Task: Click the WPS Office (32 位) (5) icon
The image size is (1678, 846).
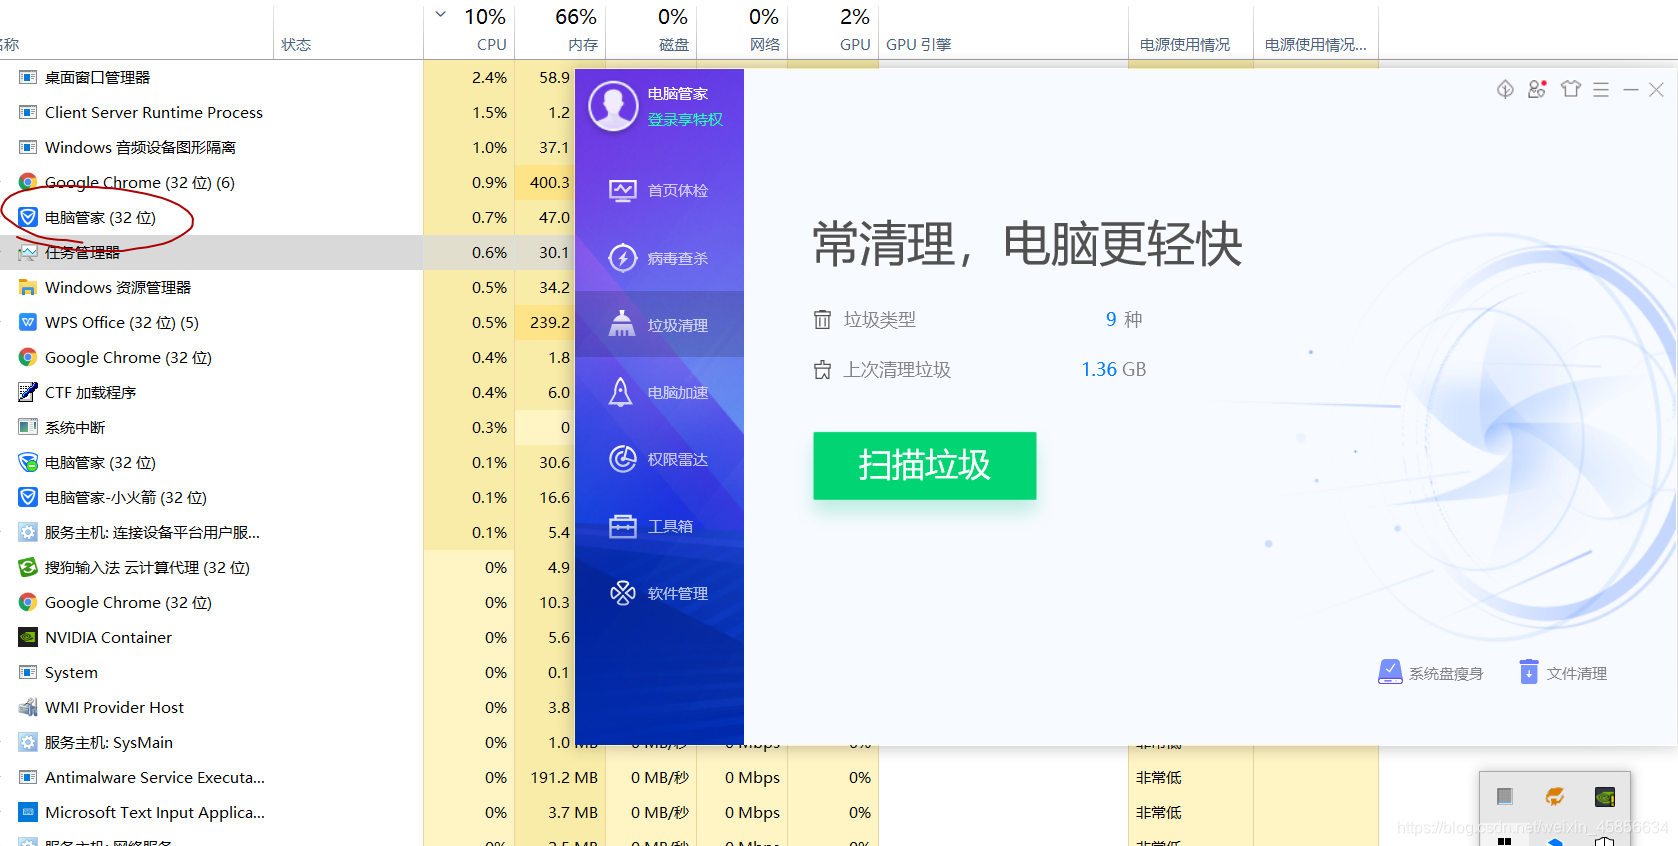Action: click(28, 322)
